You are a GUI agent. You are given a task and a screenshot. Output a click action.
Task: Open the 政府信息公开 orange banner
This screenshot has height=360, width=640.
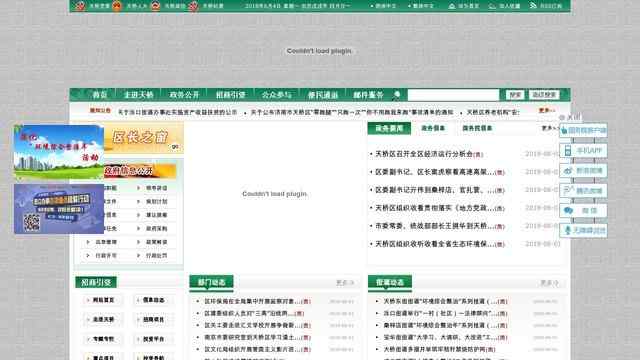140,171
